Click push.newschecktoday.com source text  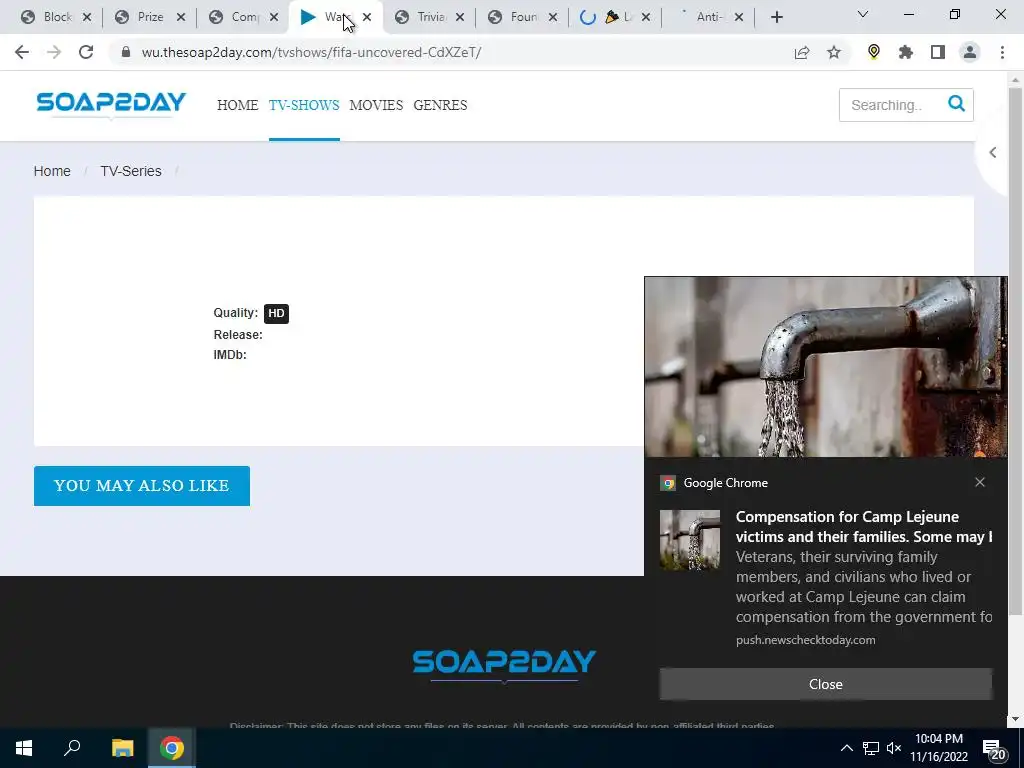click(805, 640)
